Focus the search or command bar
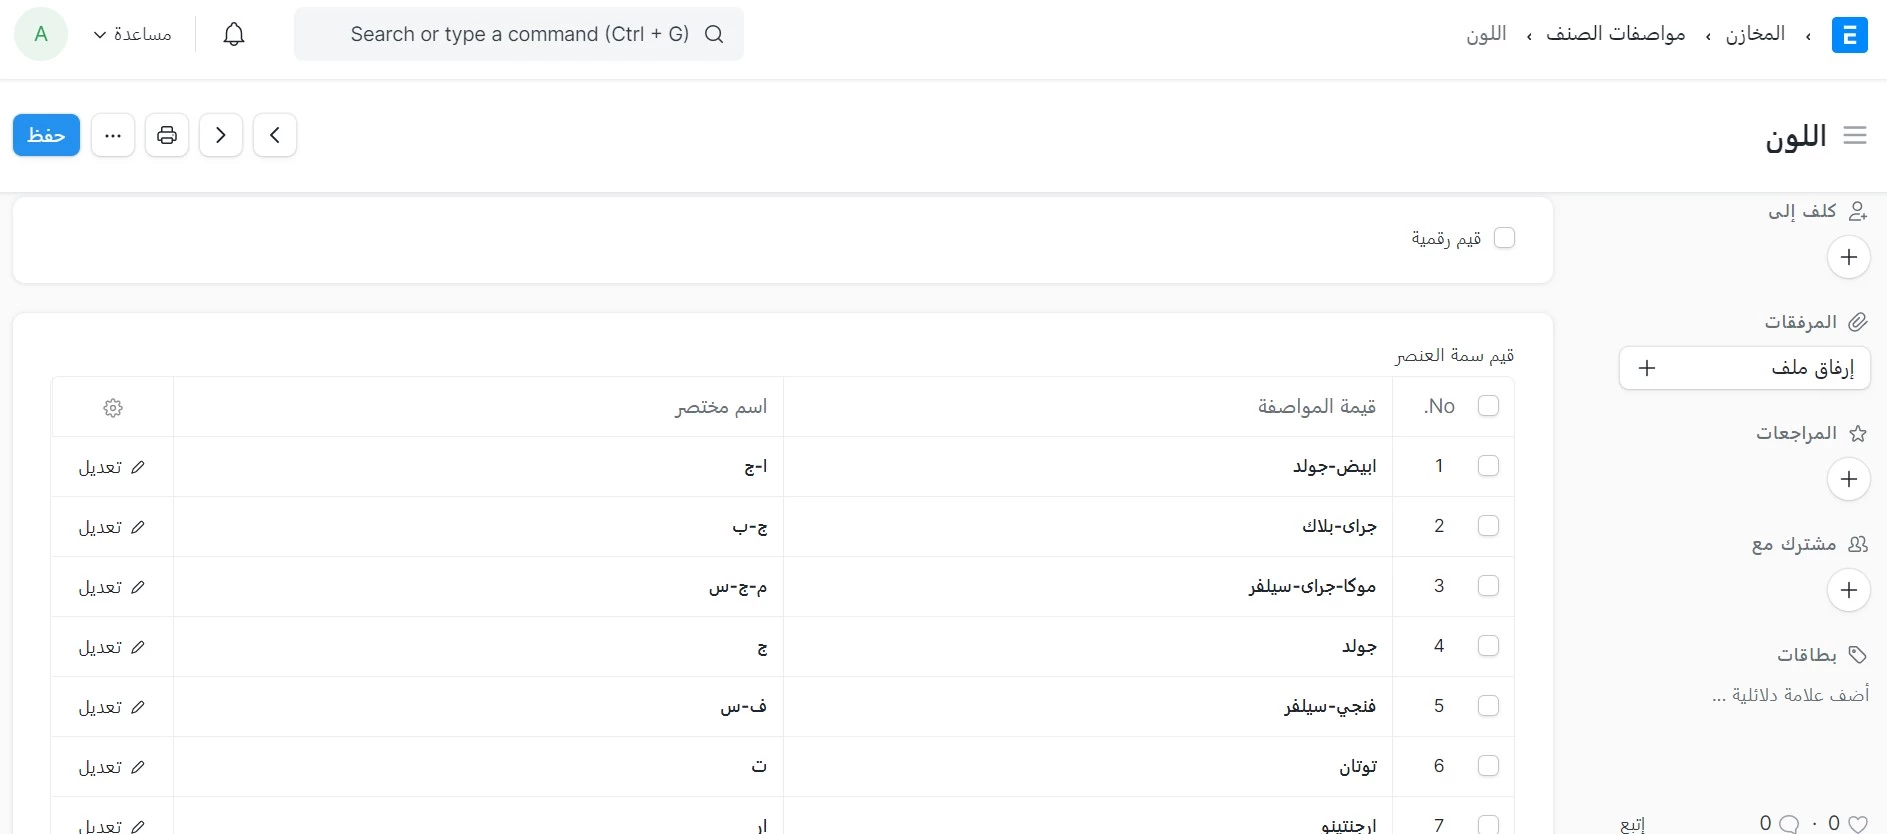The height and width of the screenshot is (834, 1887). tap(519, 34)
